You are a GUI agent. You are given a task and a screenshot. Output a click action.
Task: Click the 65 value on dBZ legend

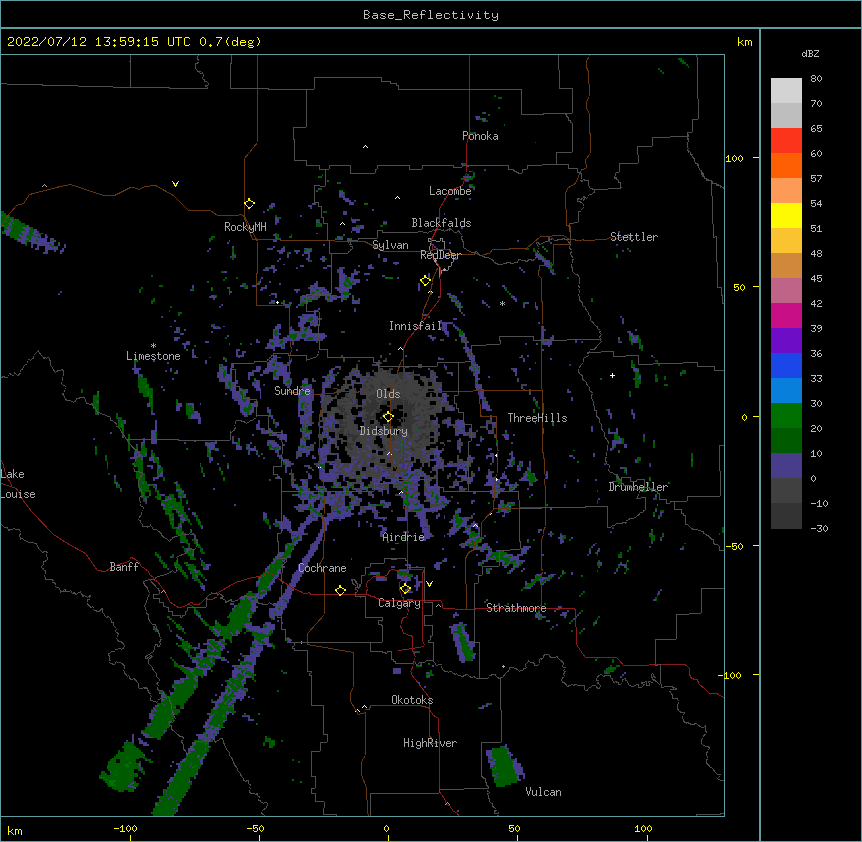click(x=816, y=128)
